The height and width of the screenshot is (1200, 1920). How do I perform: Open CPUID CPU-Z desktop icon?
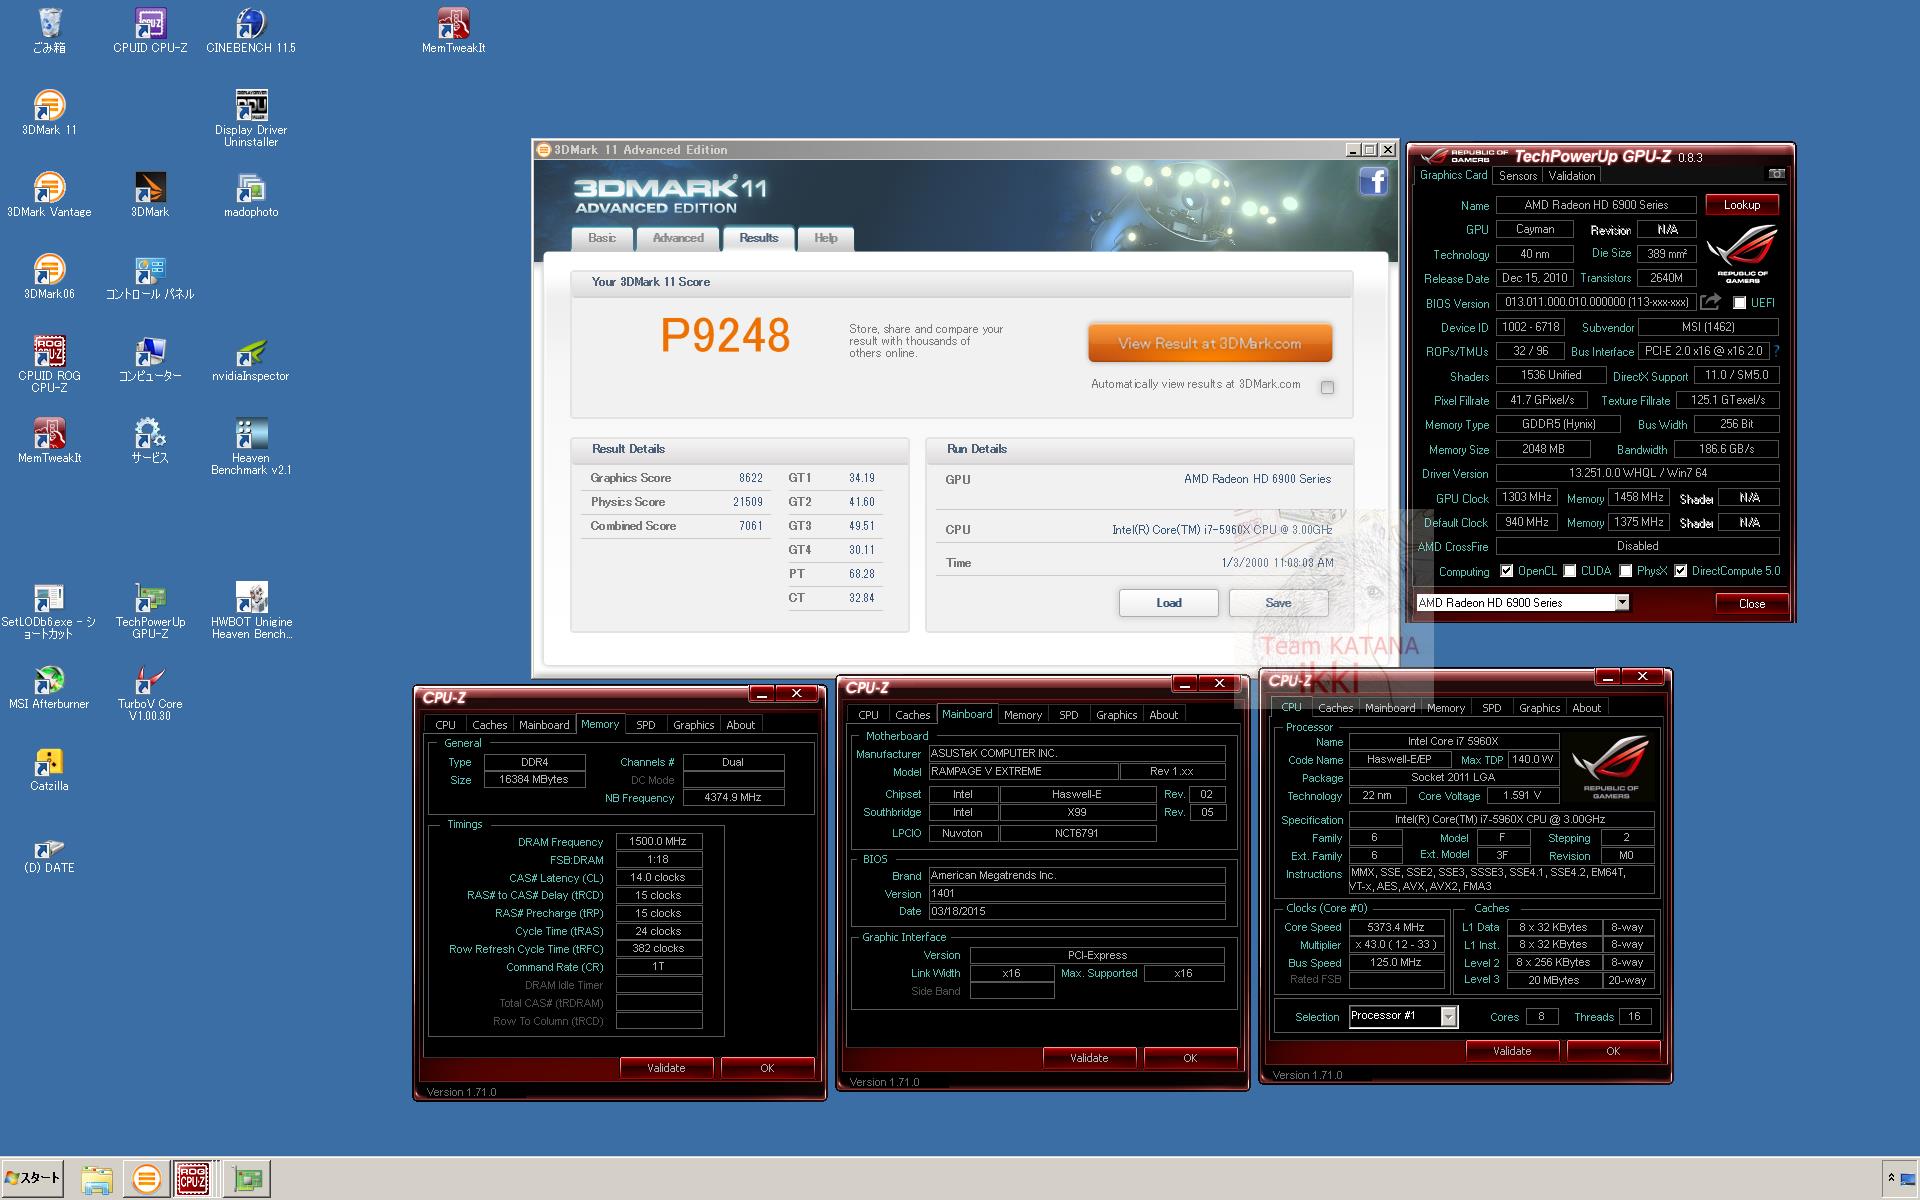[x=150, y=30]
